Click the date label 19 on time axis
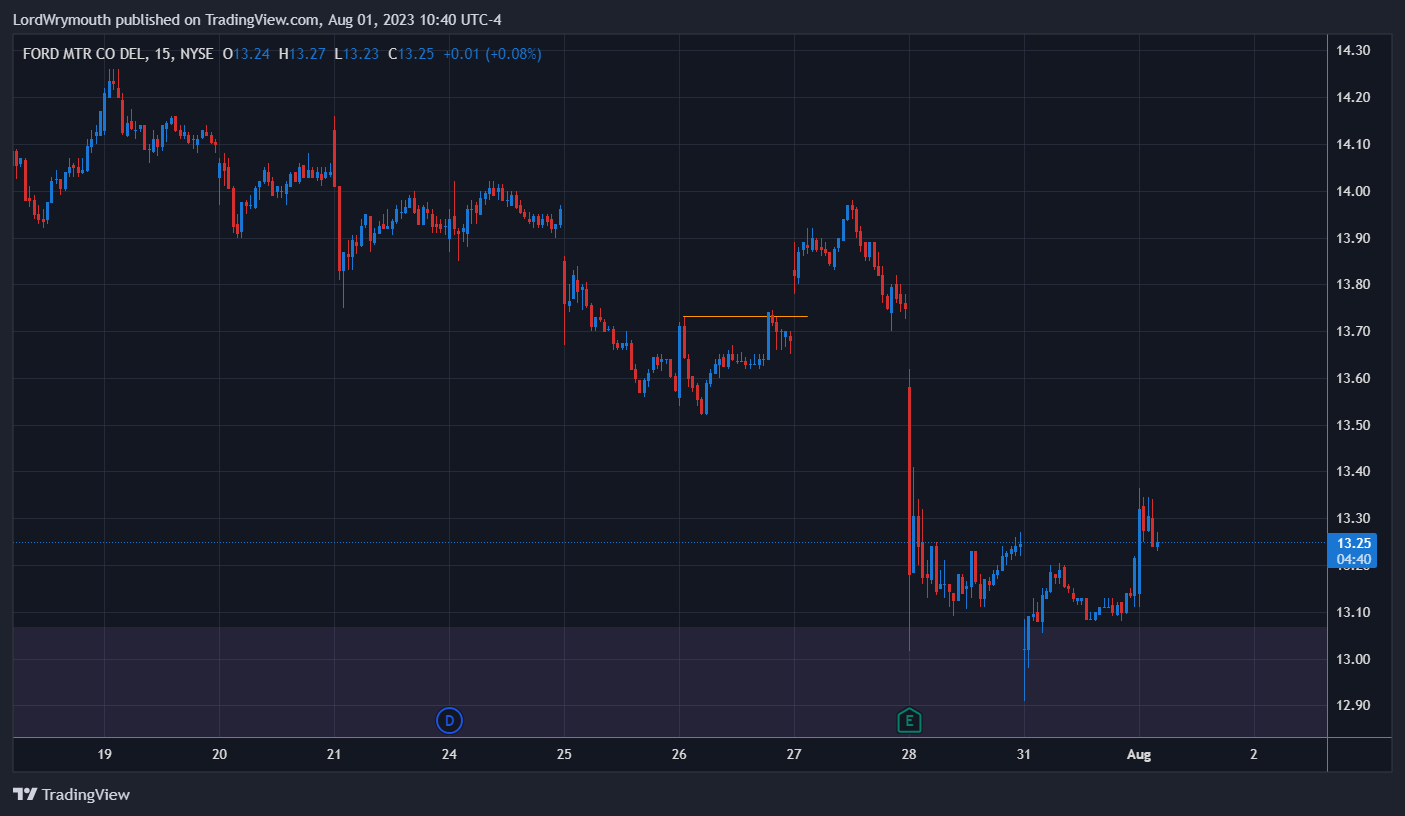The height and width of the screenshot is (816, 1405). [x=104, y=755]
